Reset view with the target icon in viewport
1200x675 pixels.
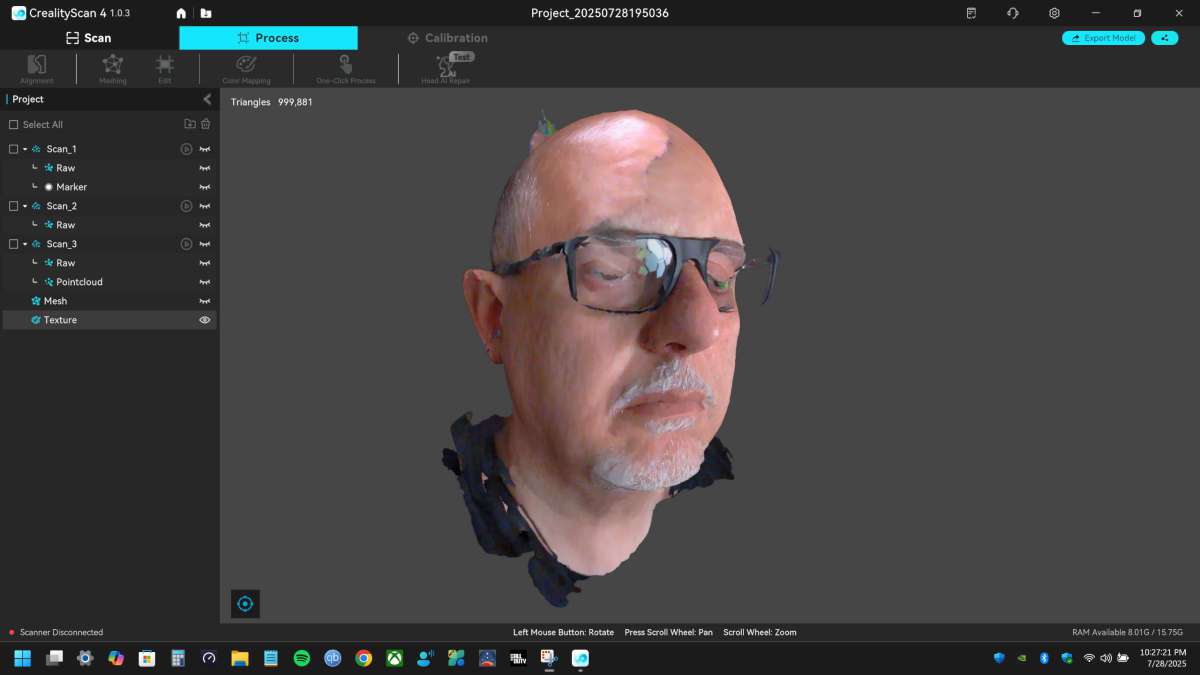pyautogui.click(x=245, y=604)
